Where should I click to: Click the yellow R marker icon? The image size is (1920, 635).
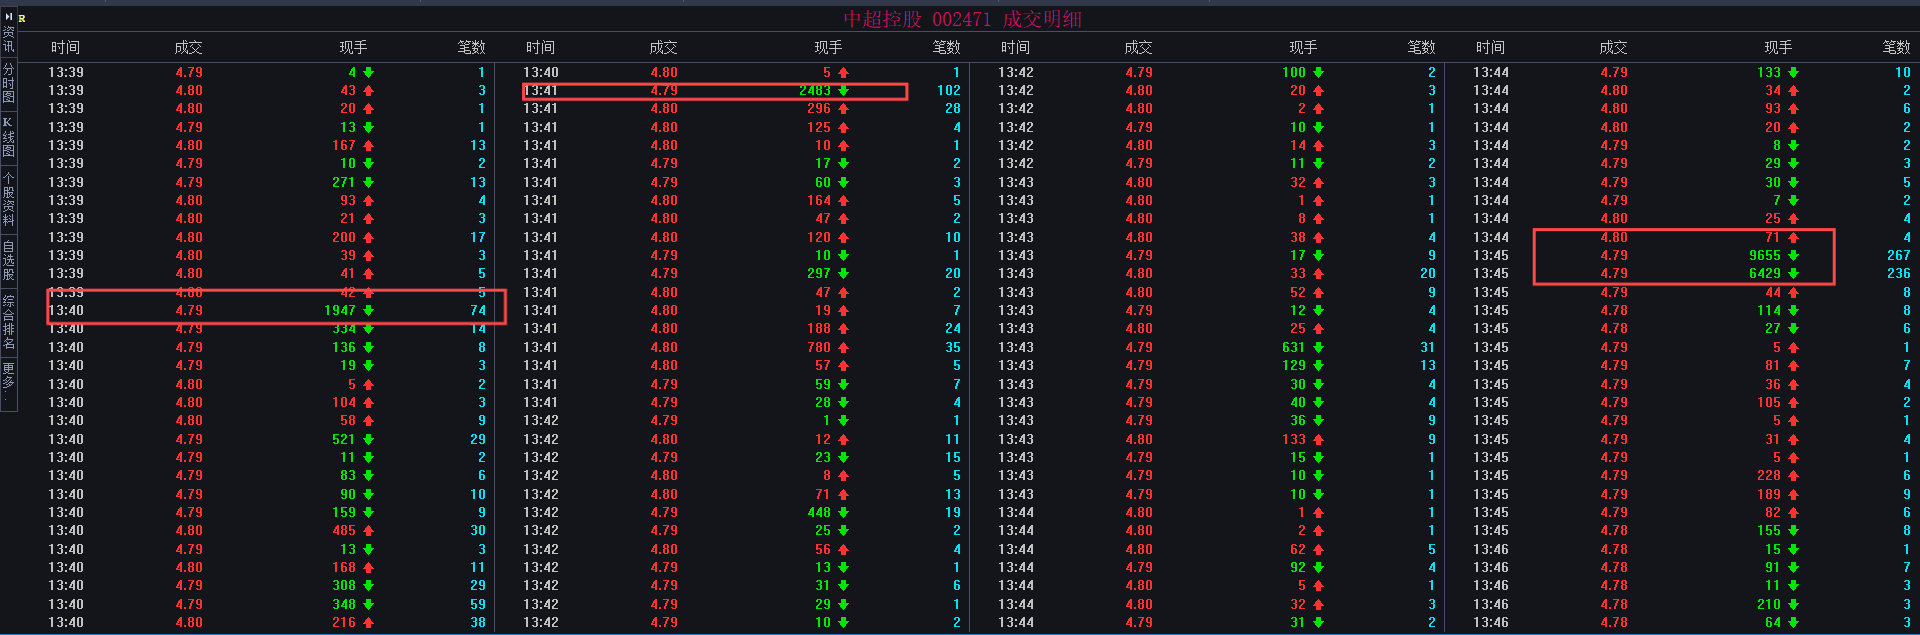click(22, 19)
